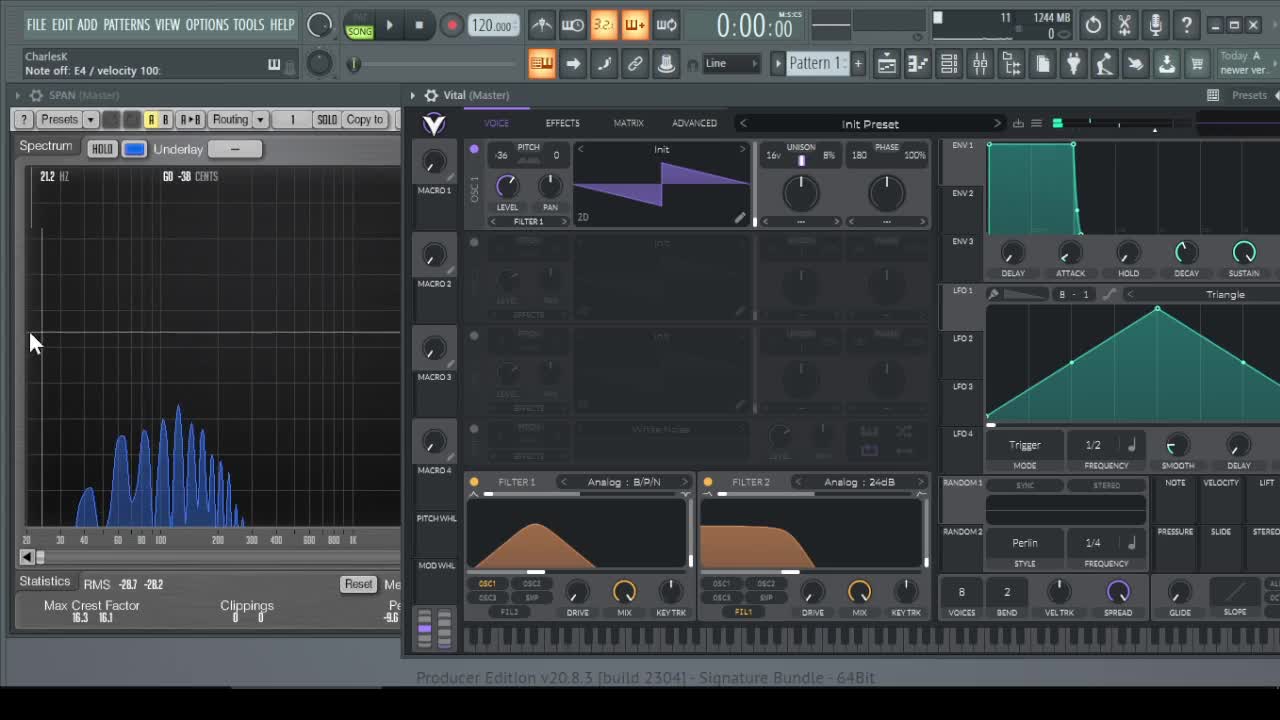Open the Init Preset name selector
Image resolution: width=1280 pixels, height=720 pixels.
pyautogui.click(x=870, y=123)
